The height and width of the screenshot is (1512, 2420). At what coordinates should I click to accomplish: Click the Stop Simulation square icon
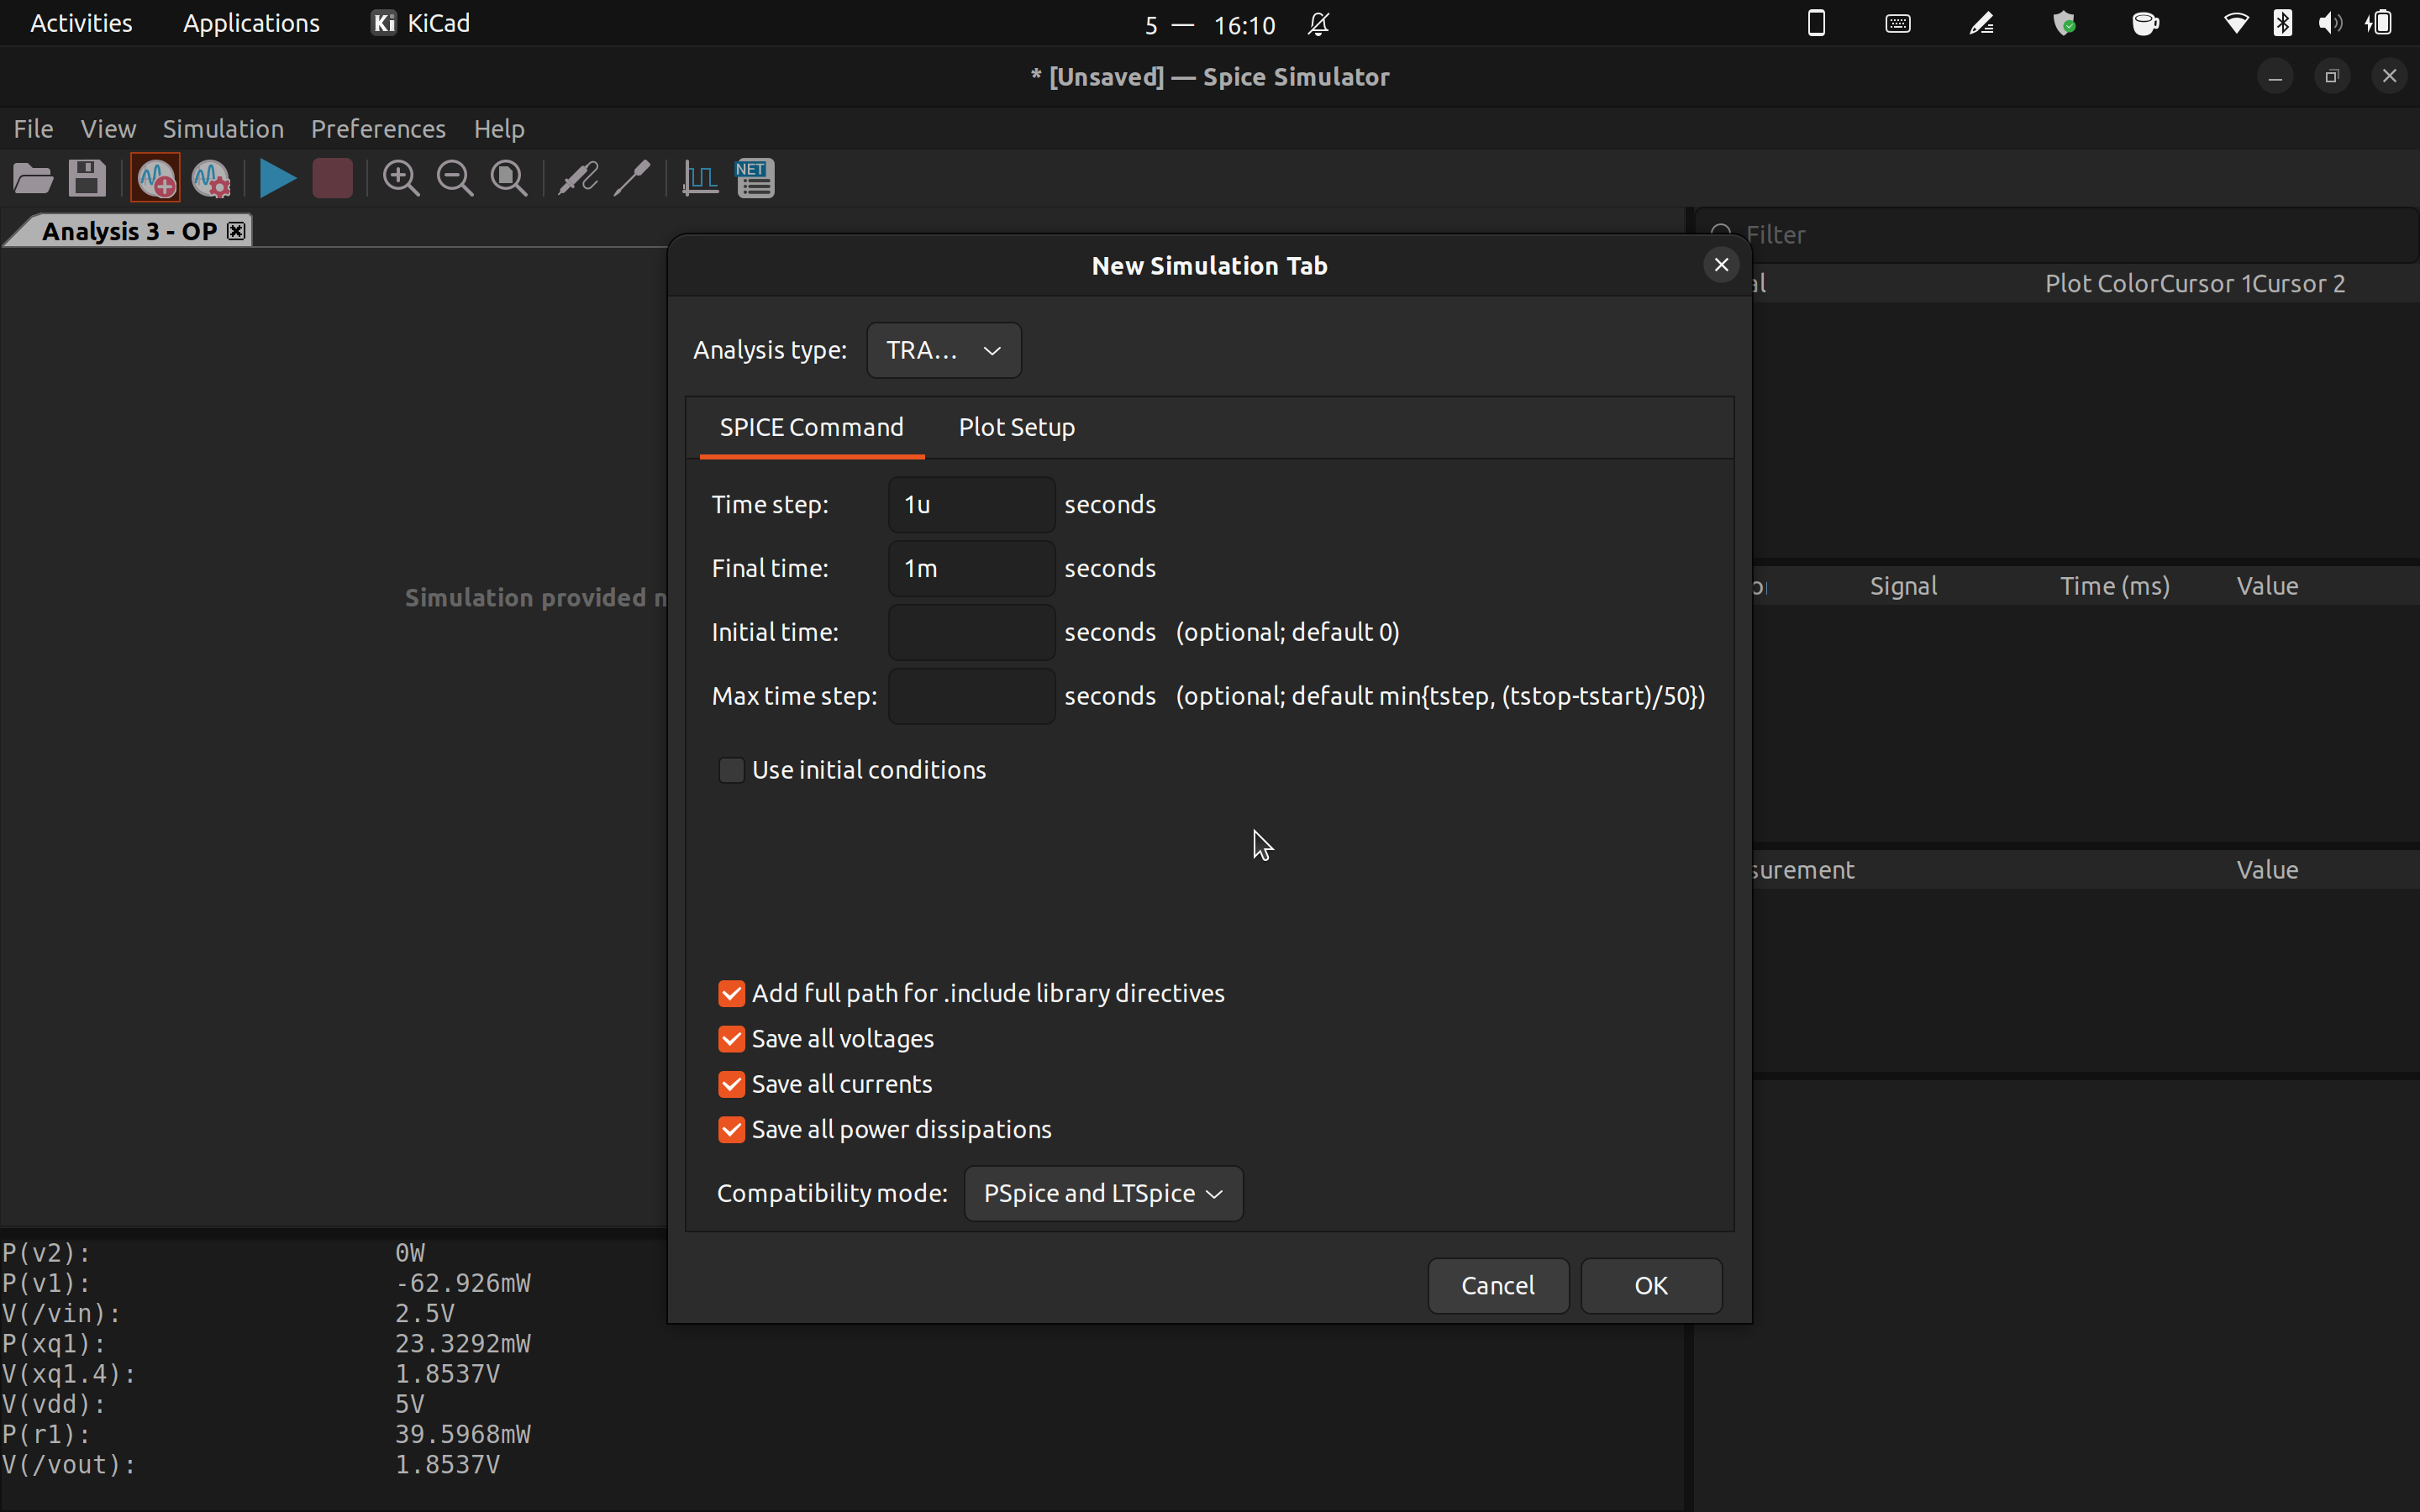pos(332,179)
